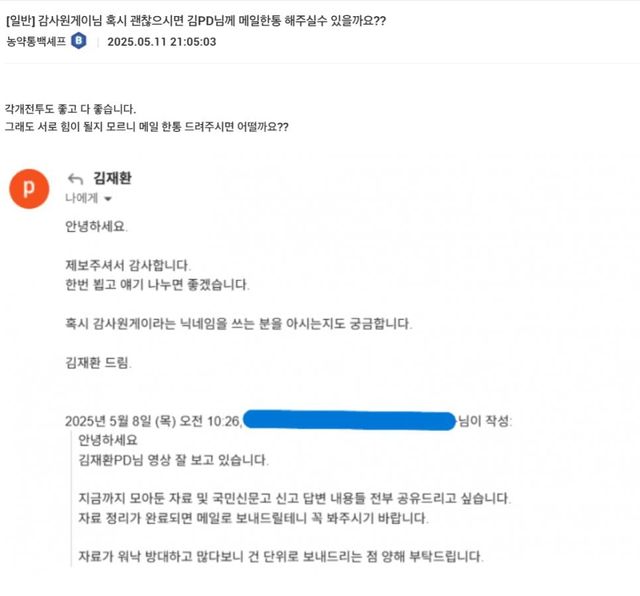
Task: Open author profile 농약통백세프
Action: click(x=36, y=41)
